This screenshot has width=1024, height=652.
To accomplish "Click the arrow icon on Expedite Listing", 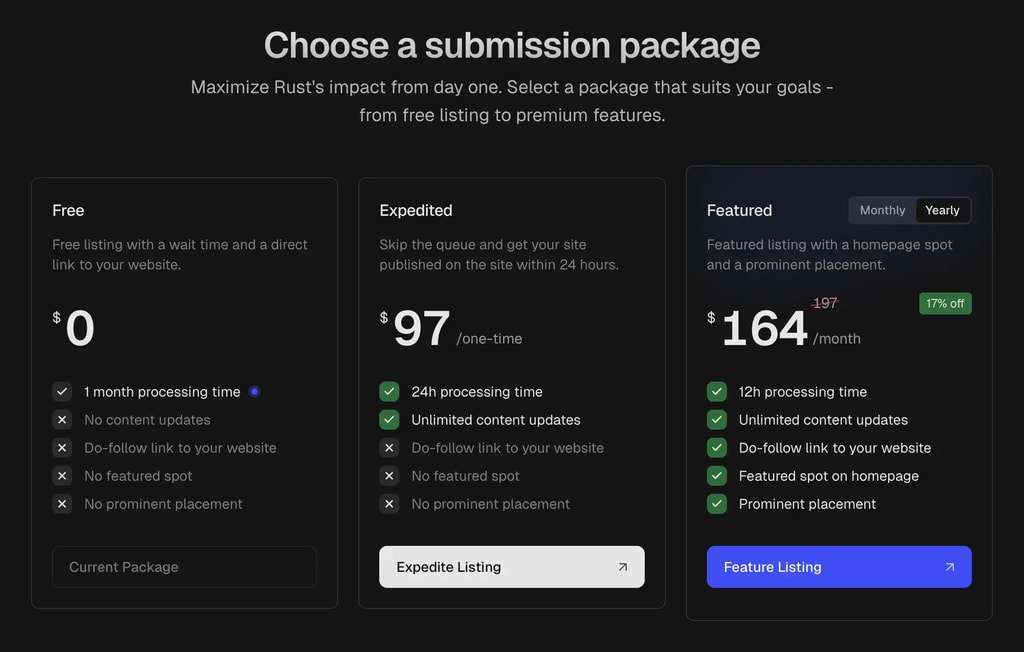I will [x=622, y=567].
